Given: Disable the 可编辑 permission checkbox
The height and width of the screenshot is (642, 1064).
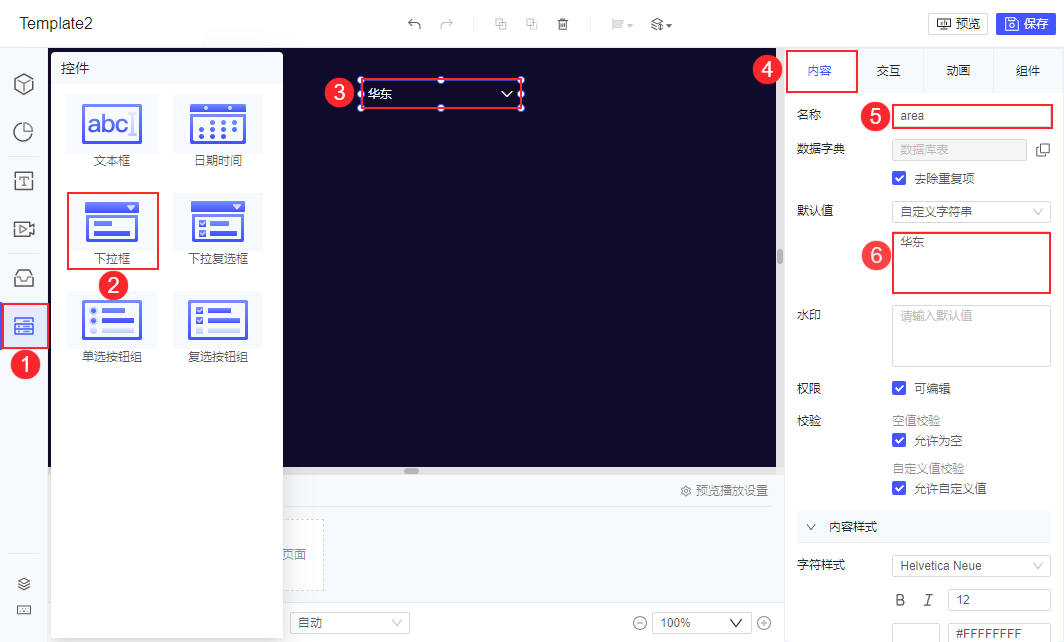Looking at the screenshot, I should pos(898,388).
